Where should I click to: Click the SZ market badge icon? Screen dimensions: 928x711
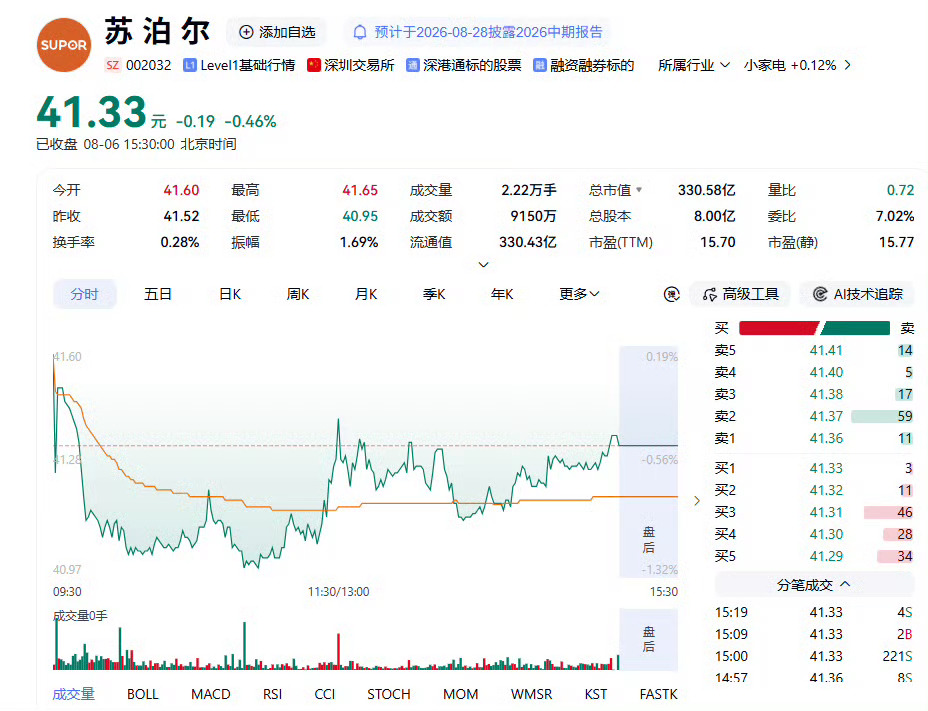112,65
